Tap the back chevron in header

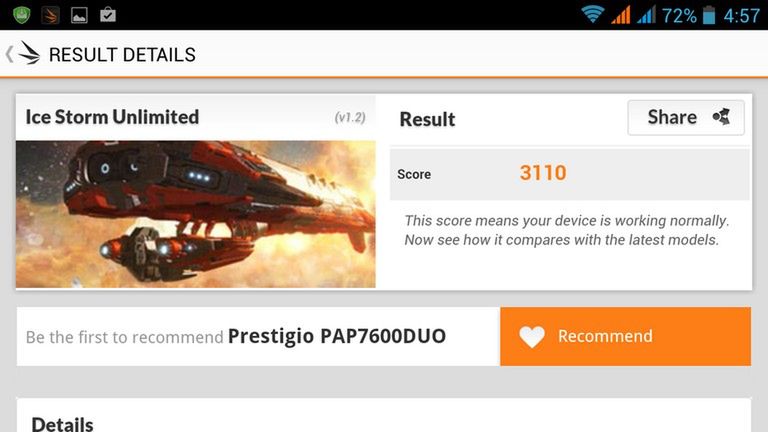click(9, 54)
